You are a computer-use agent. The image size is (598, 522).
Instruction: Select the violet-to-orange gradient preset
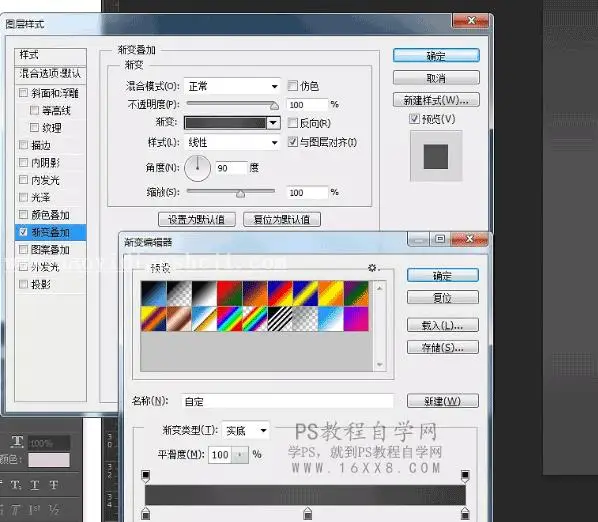click(x=255, y=294)
